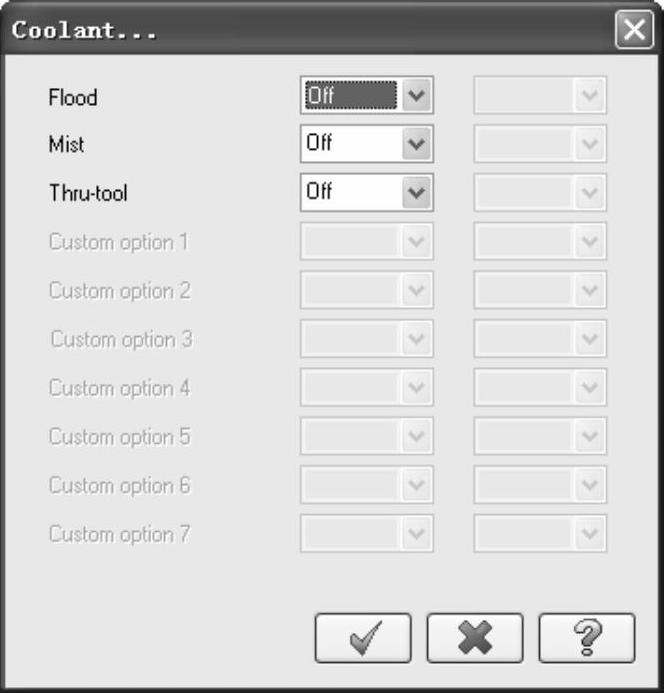Click the Custom option 2 first dropdown
Screen dimensions: 664x693
pos(366,290)
